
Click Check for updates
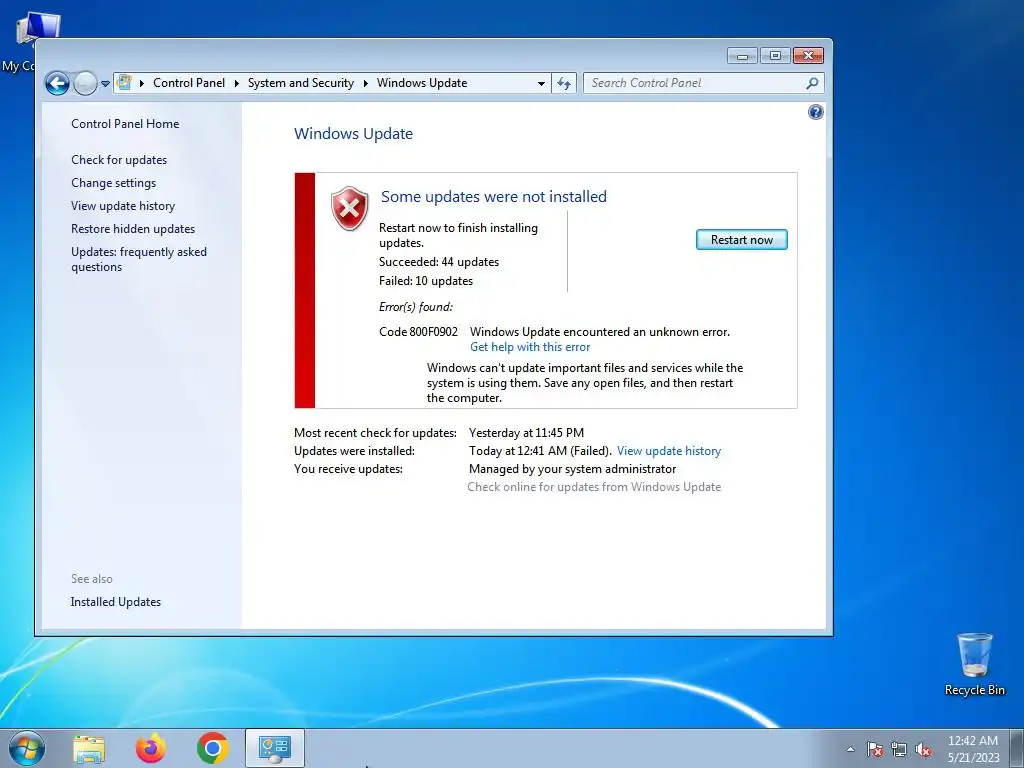(x=119, y=160)
